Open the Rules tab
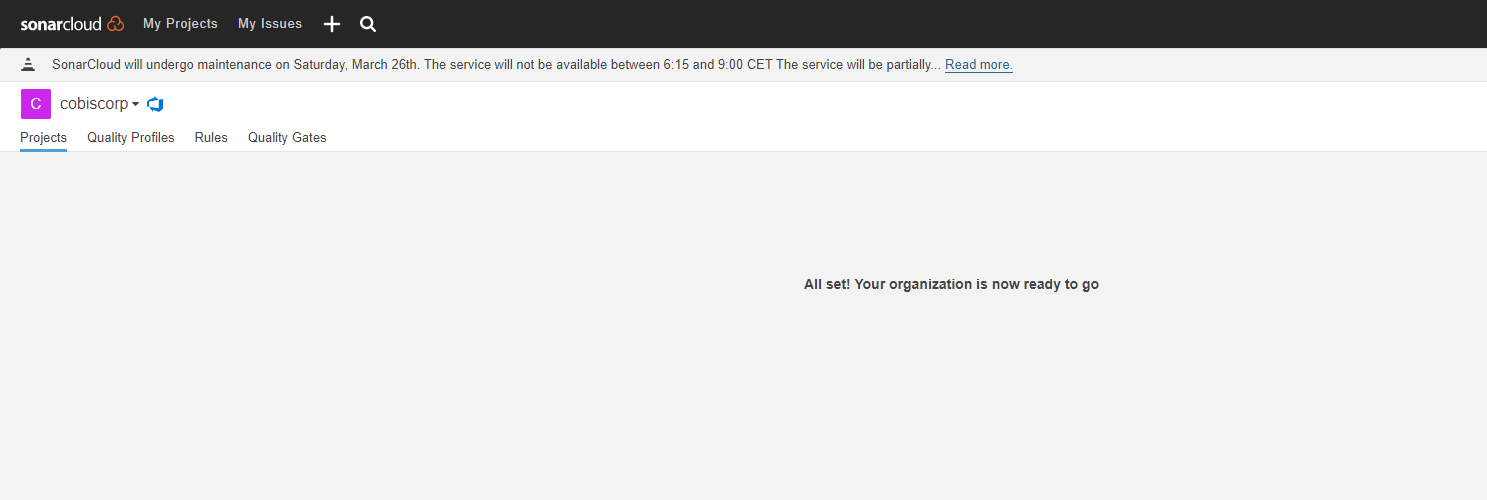This screenshot has width=1487, height=500. point(211,138)
